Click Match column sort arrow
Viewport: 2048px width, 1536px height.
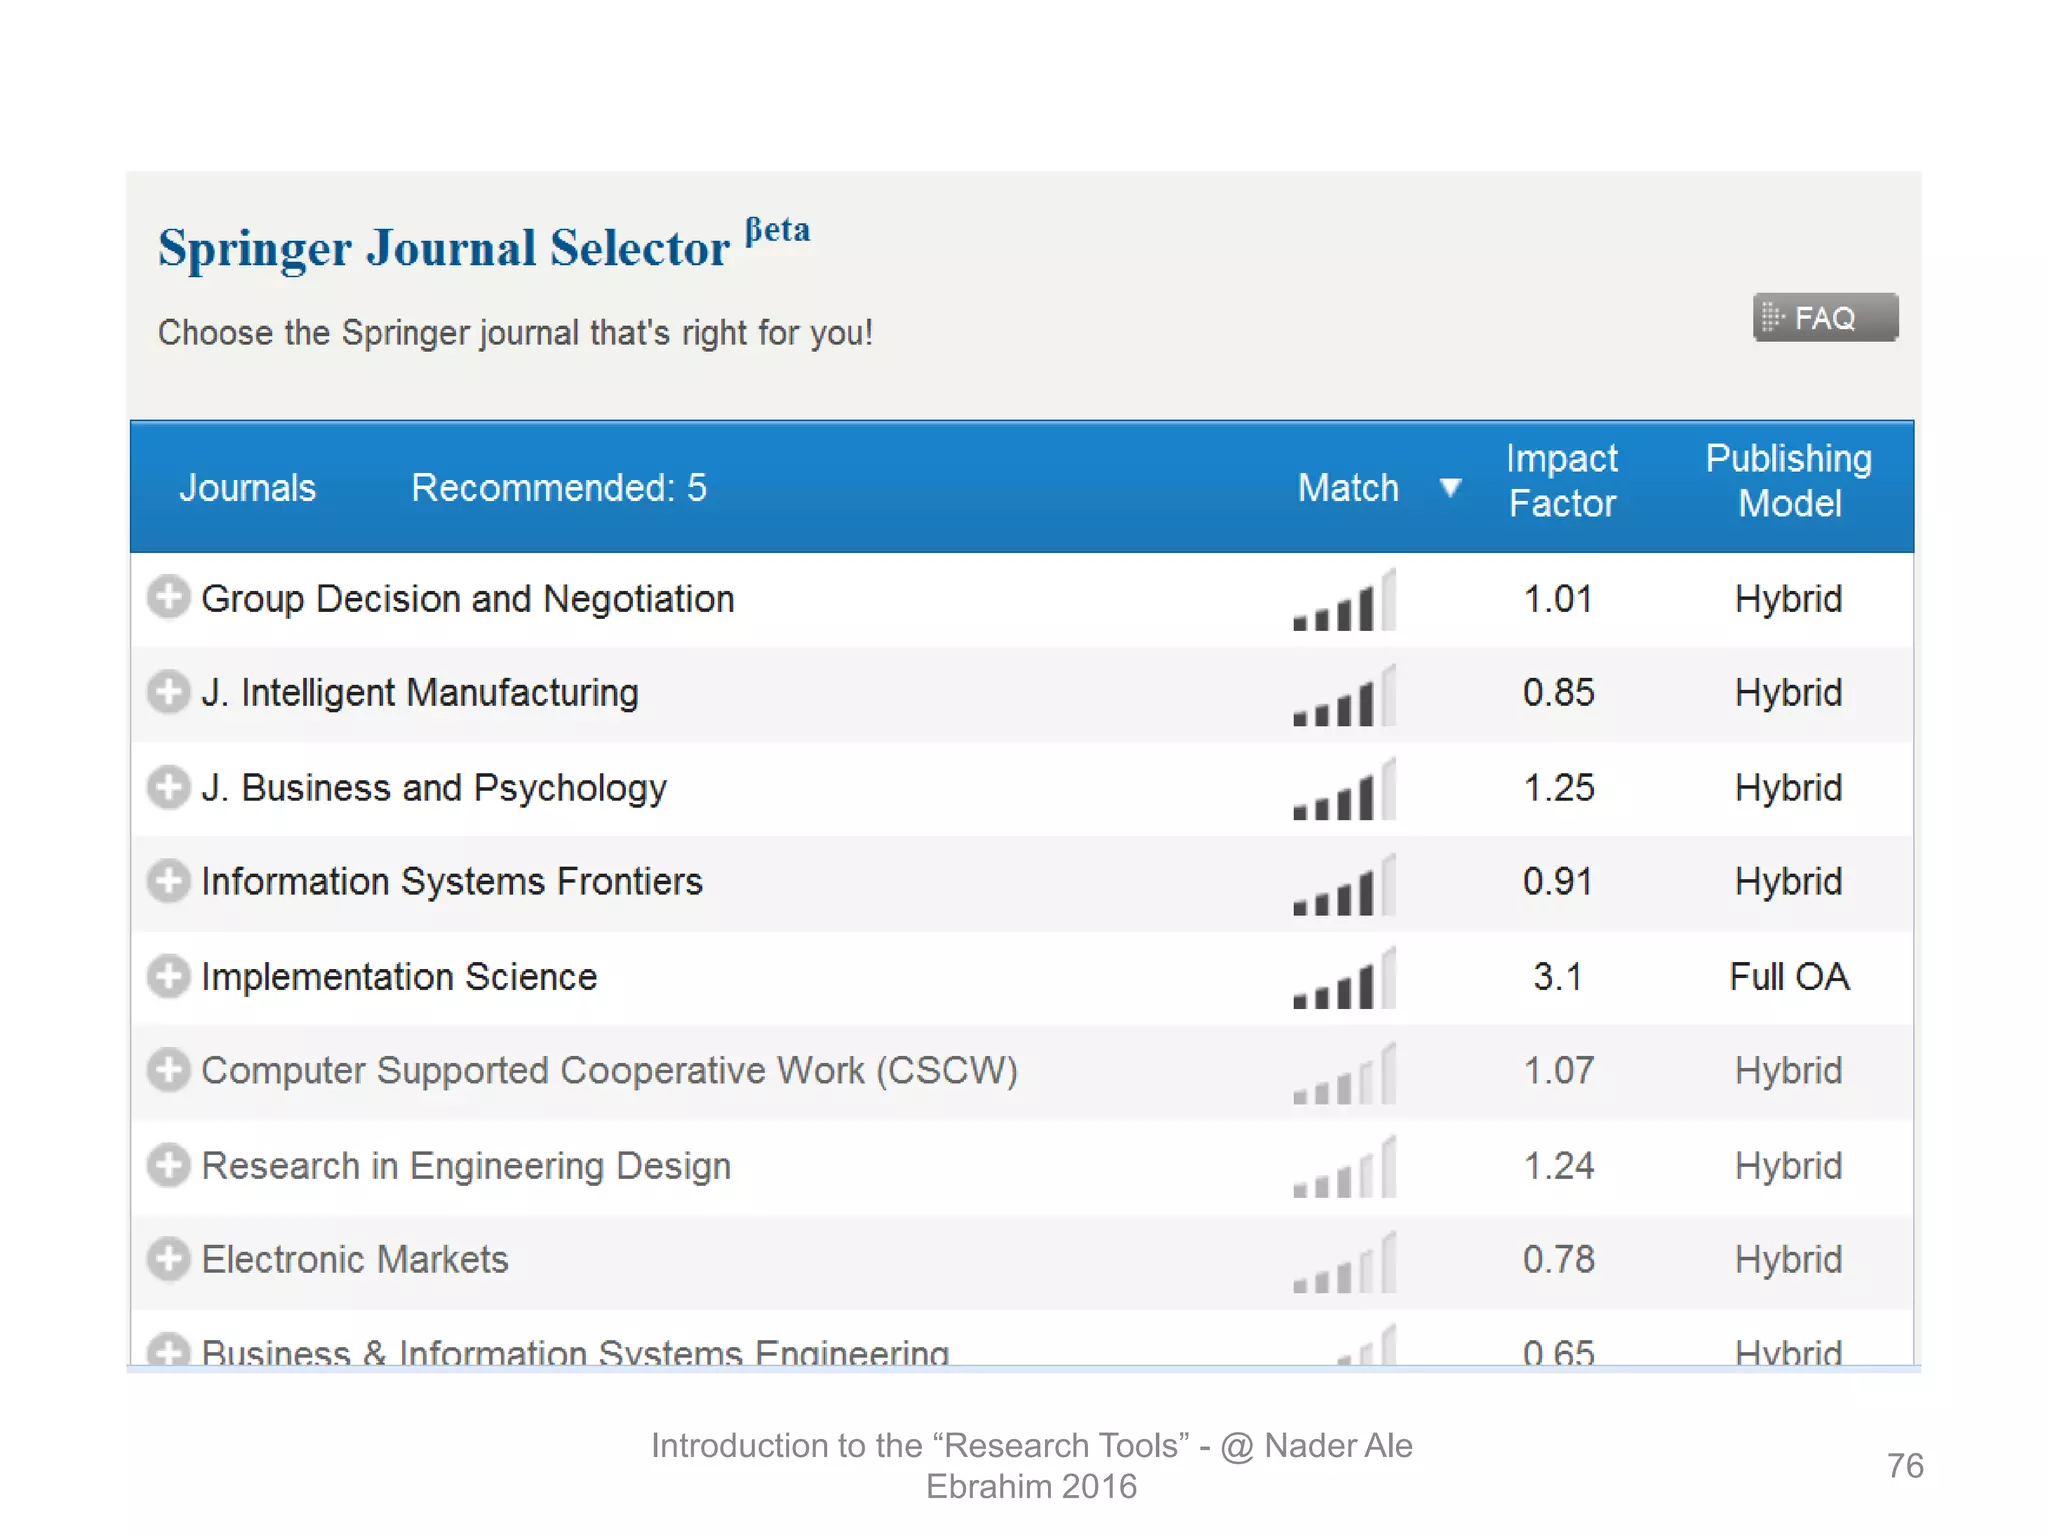1450,488
